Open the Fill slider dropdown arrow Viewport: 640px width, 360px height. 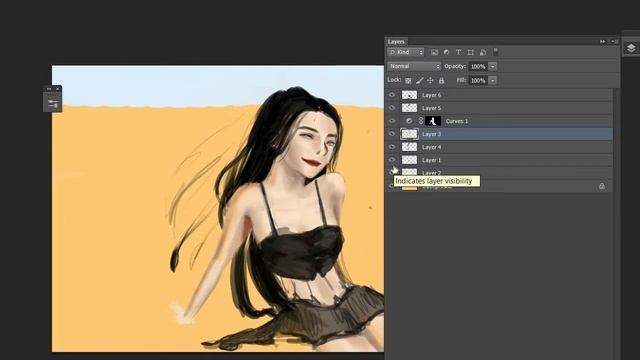click(x=493, y=80)
